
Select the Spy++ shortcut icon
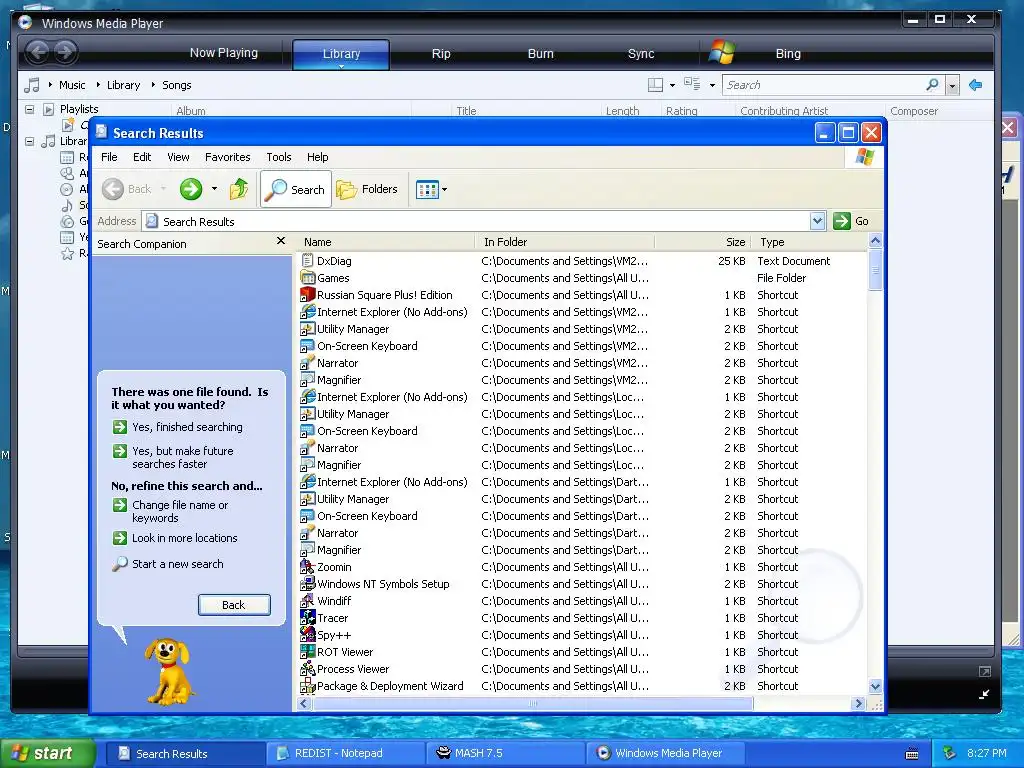[307, 635]
